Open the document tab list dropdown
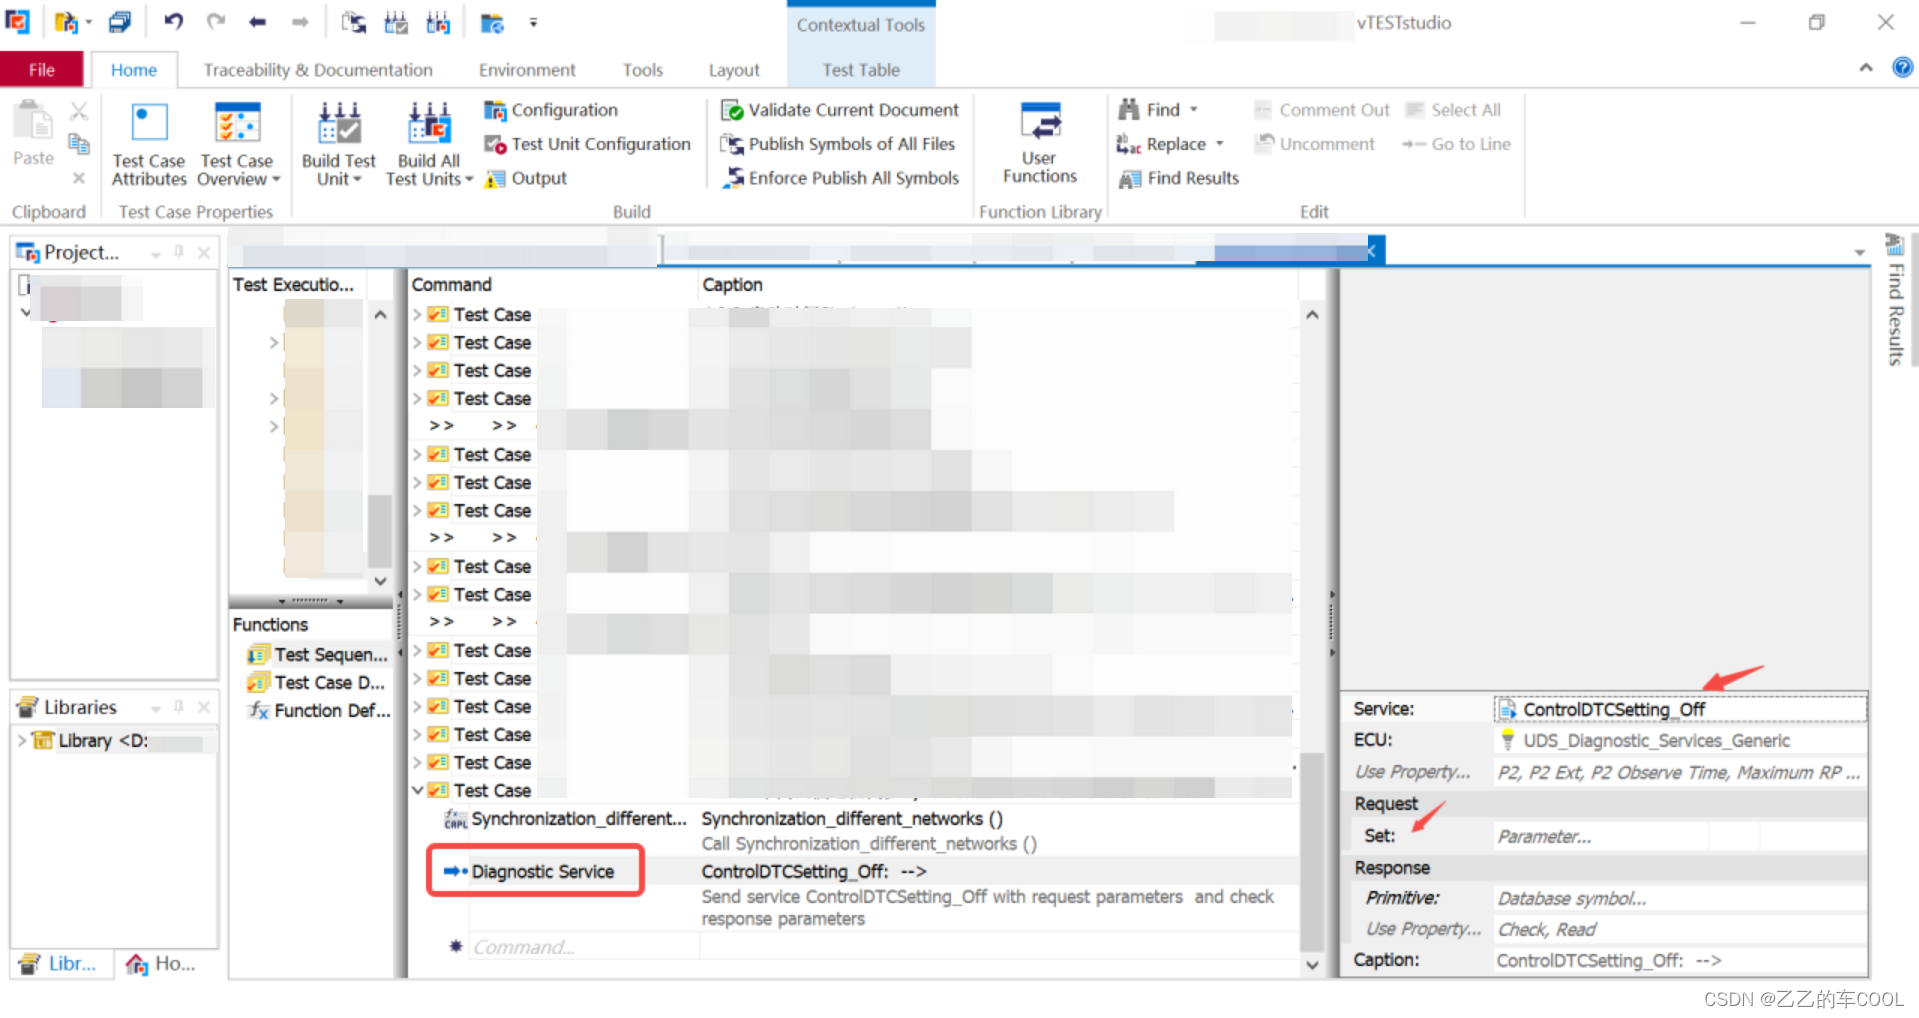This screenshot has height=1018, width=1919. 1860,252
